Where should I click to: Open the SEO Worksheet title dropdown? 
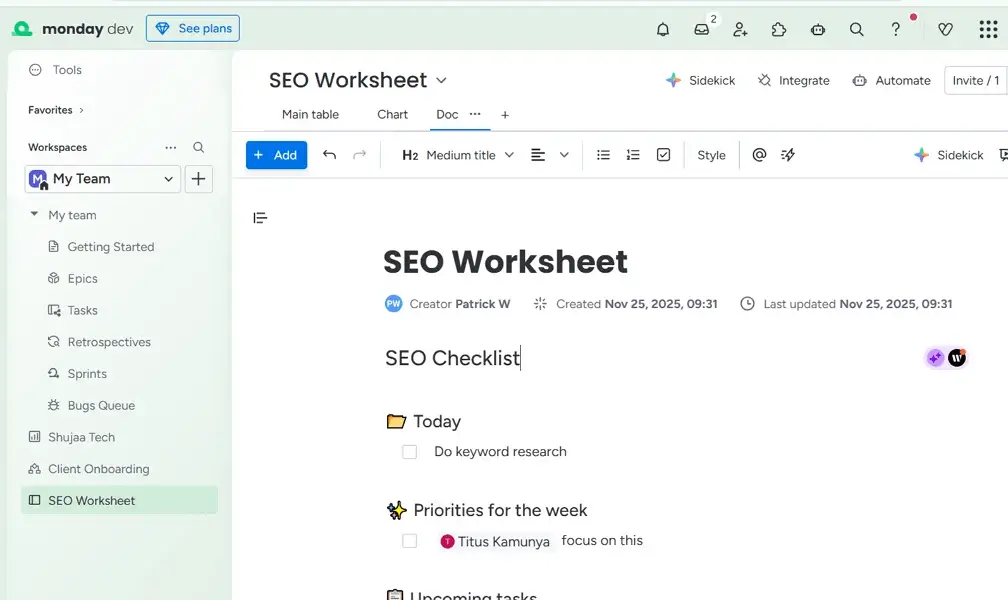[x=441, y=80]
